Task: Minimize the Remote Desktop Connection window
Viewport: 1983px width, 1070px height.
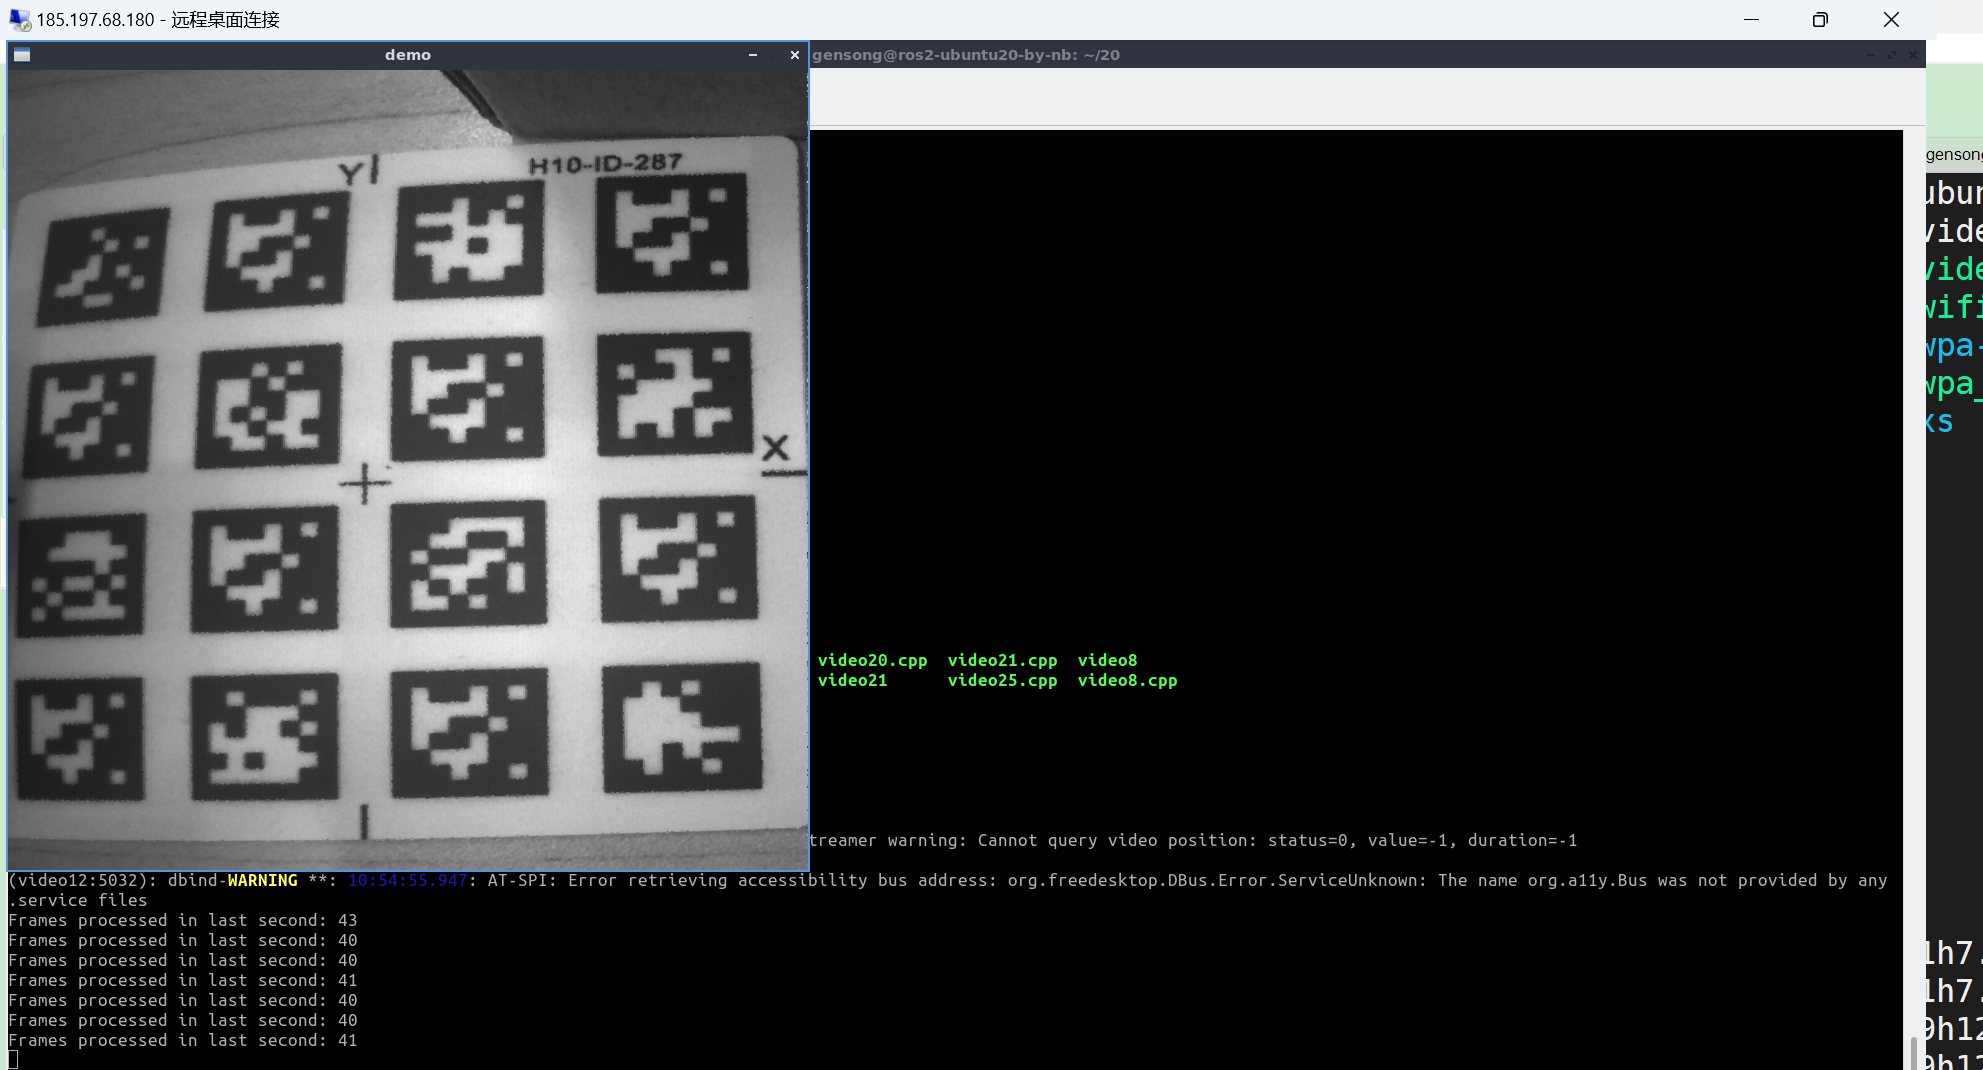Action: pos(1751,19)
